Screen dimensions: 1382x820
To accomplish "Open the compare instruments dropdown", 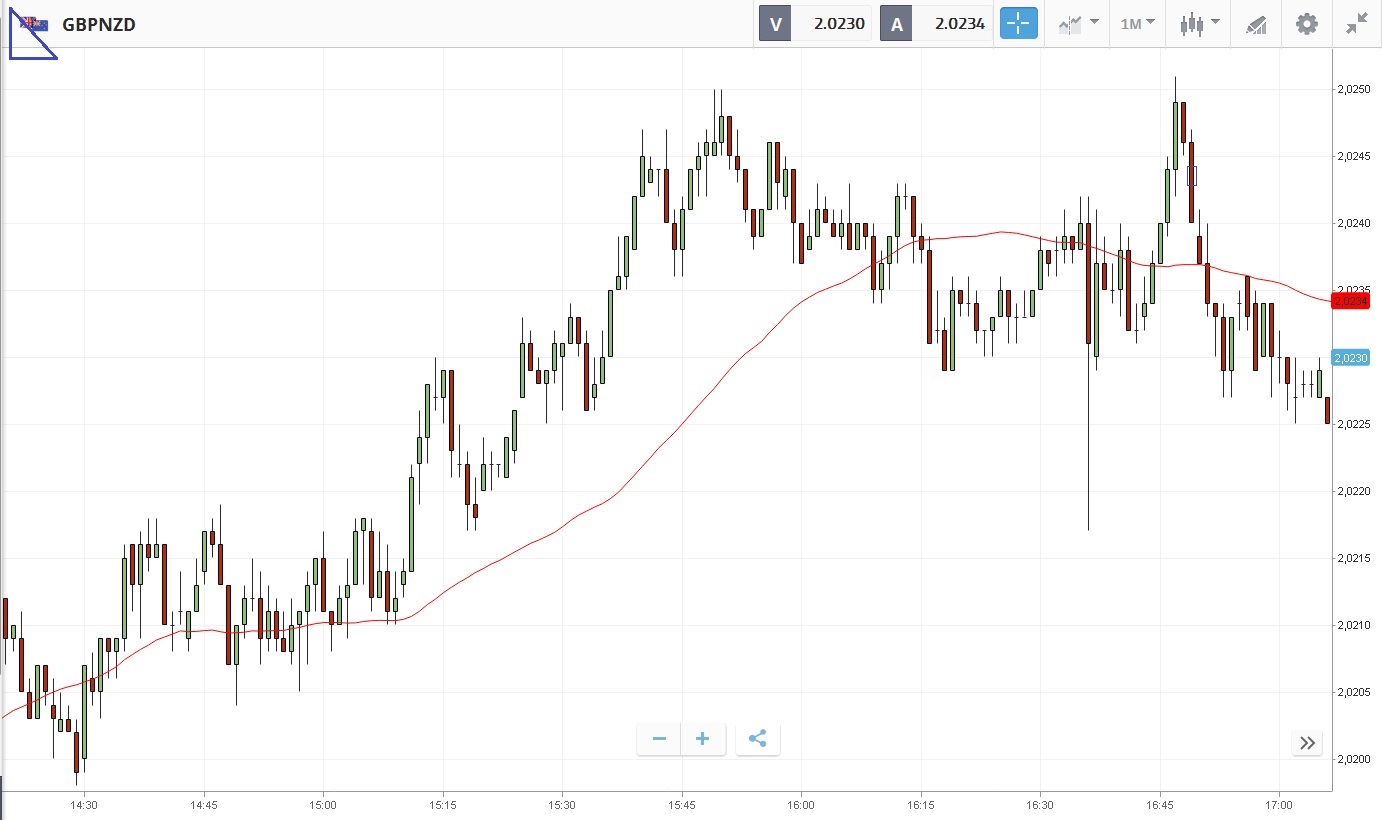I will 1078,24.
